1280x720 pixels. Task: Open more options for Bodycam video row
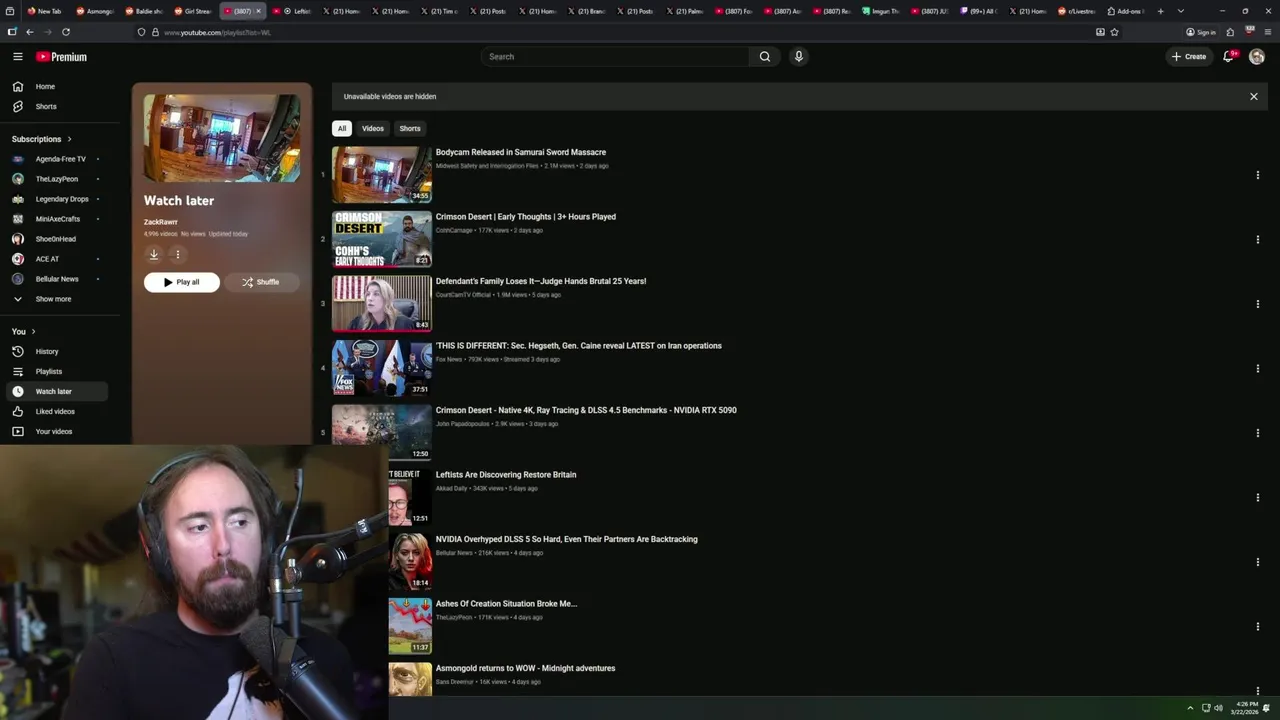(1258, 175)
